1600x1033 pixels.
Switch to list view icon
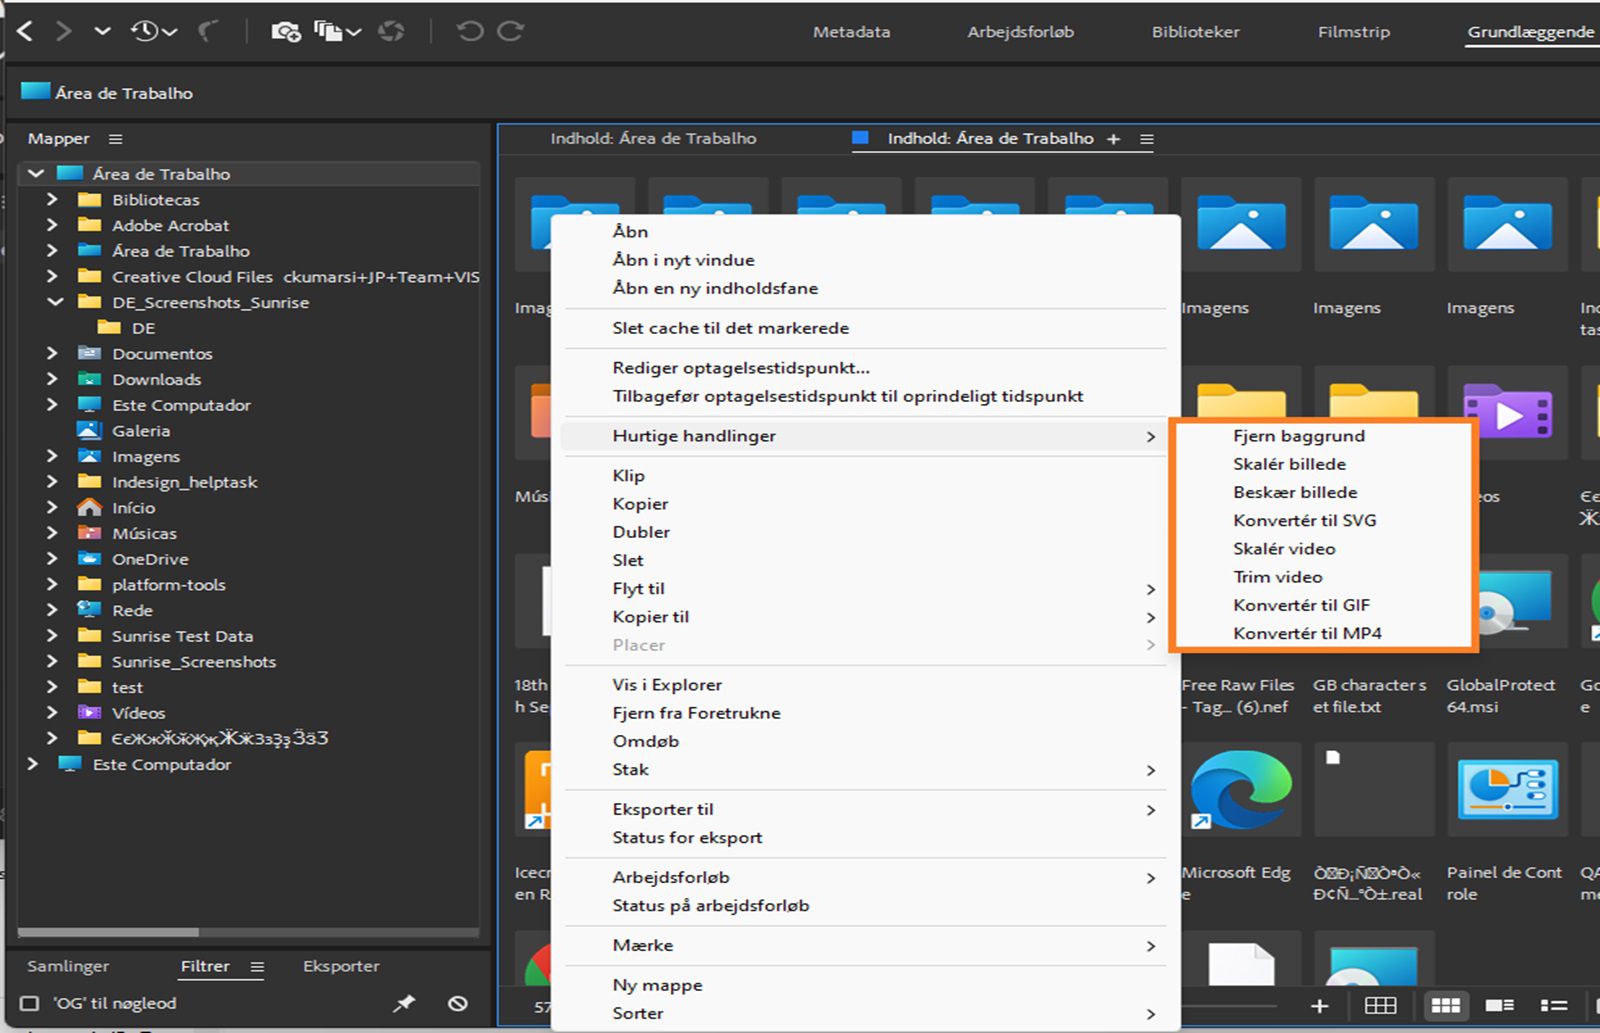1553,1005
